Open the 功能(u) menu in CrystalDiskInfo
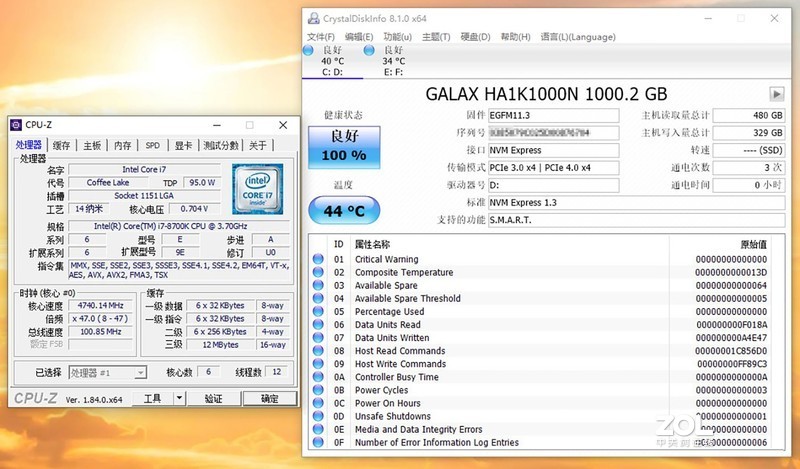The width and height of the screenshot is (800, 469). tap(397, 37)
